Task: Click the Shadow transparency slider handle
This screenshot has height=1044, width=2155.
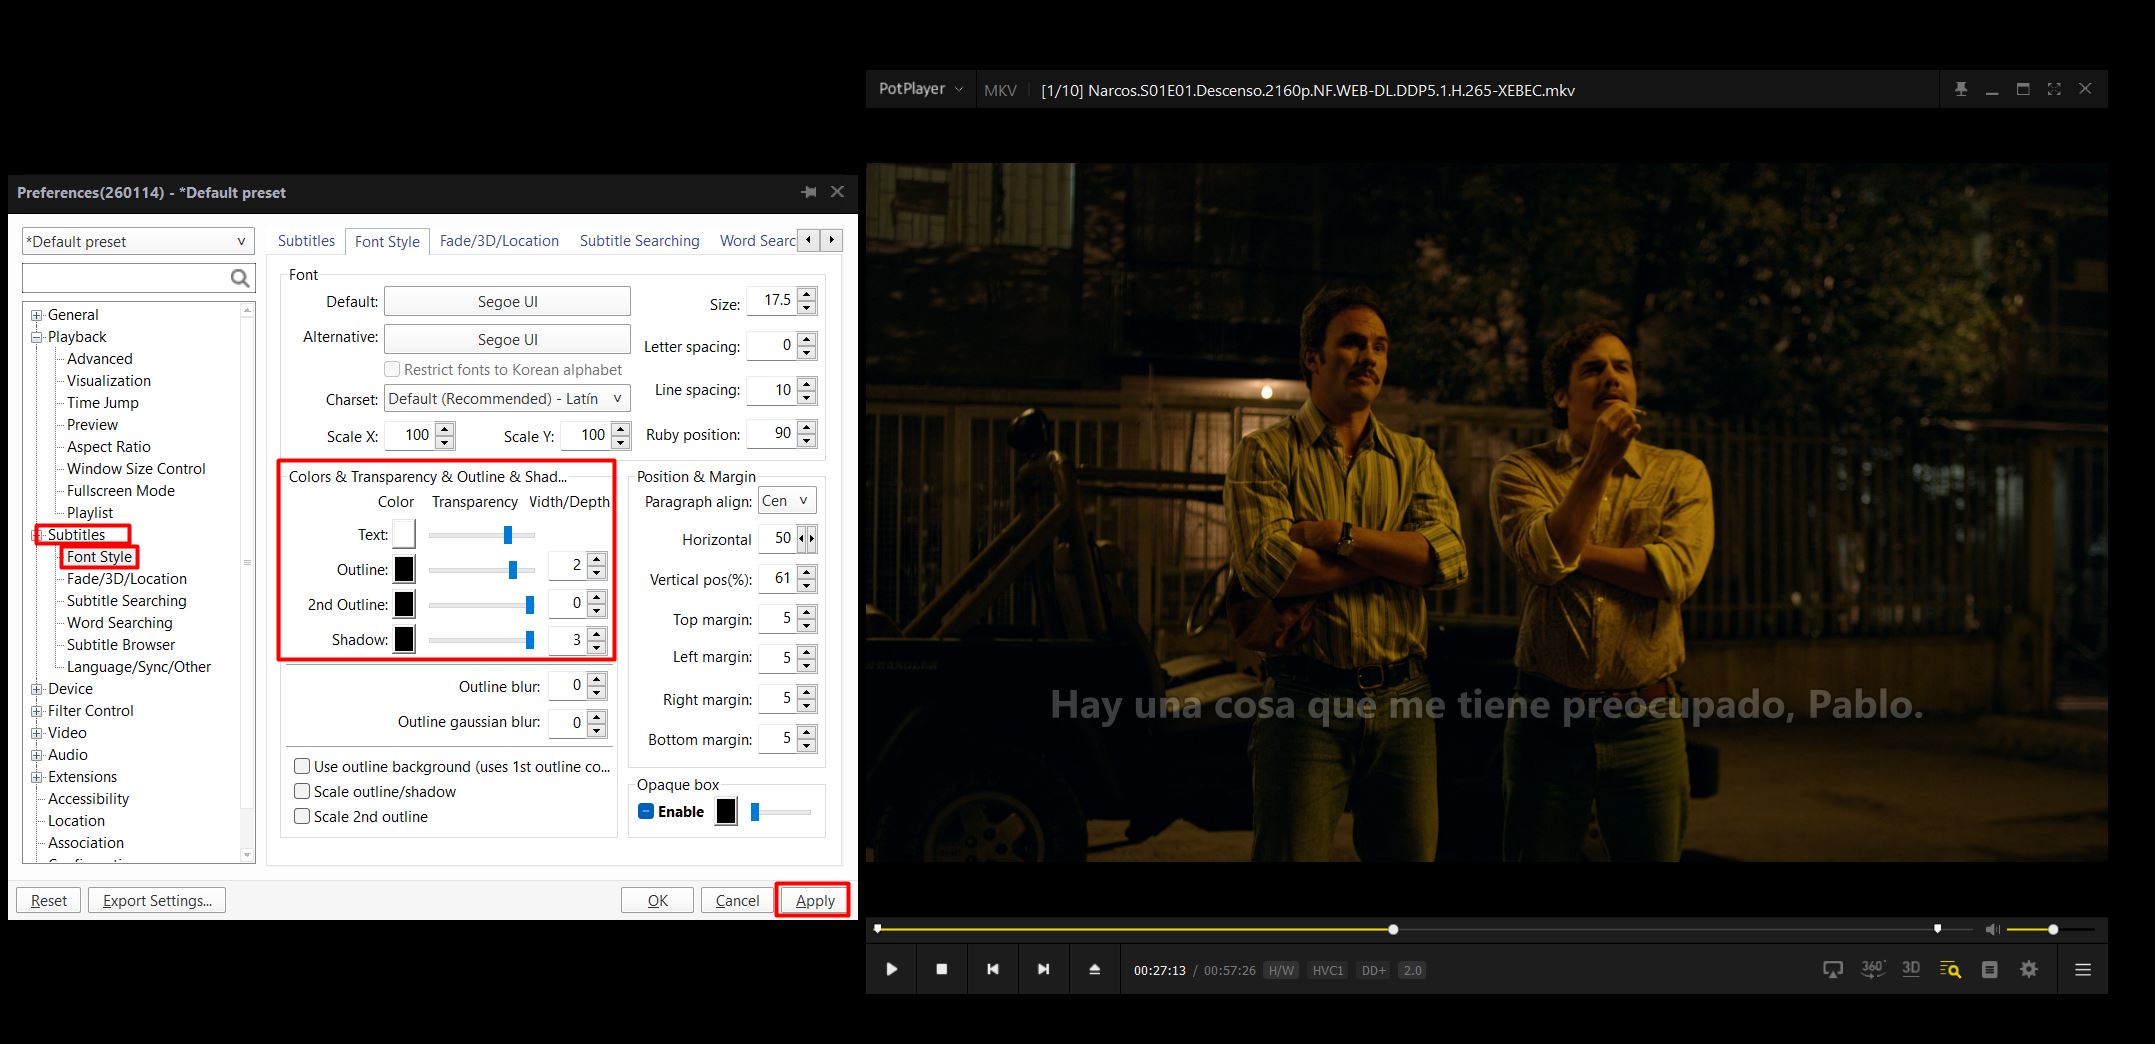Action: pos(530,639)
